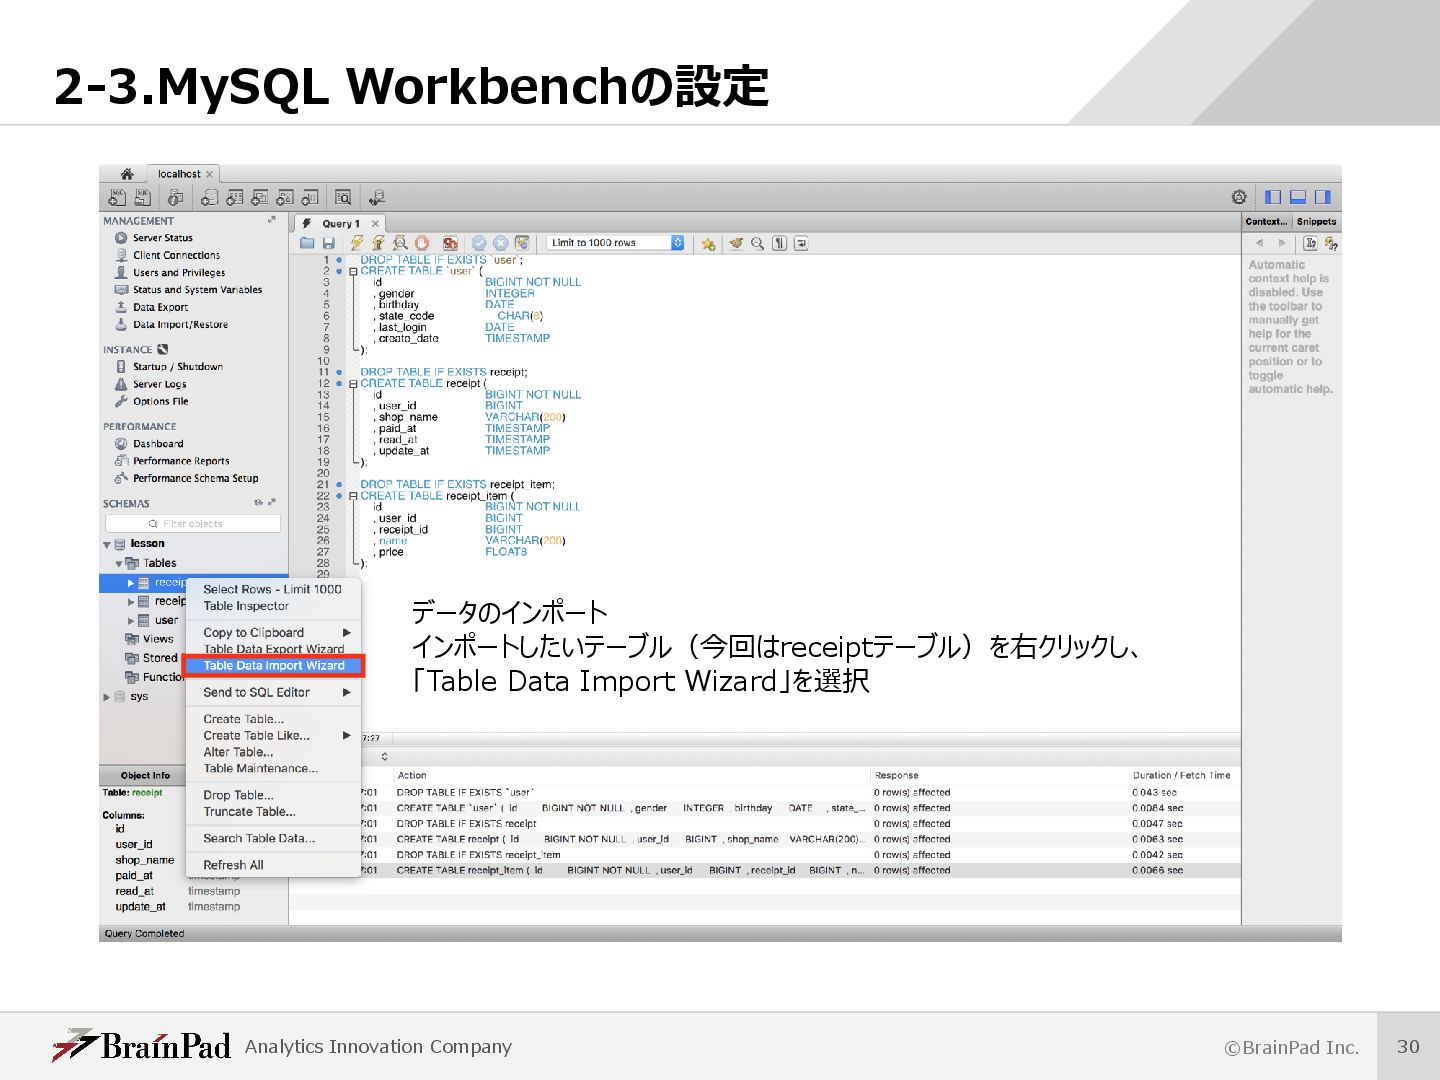Toggle word wrapping icon
The width and height of the screenshot is (1440, 1080).
tap(801, 243)
